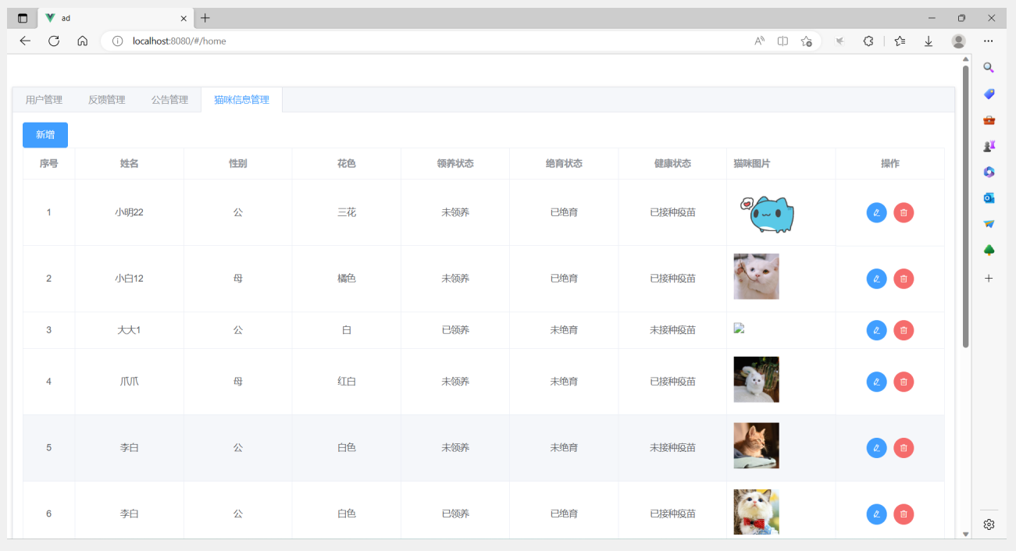
Task: Open browser extensions menu
Action: 868,41
